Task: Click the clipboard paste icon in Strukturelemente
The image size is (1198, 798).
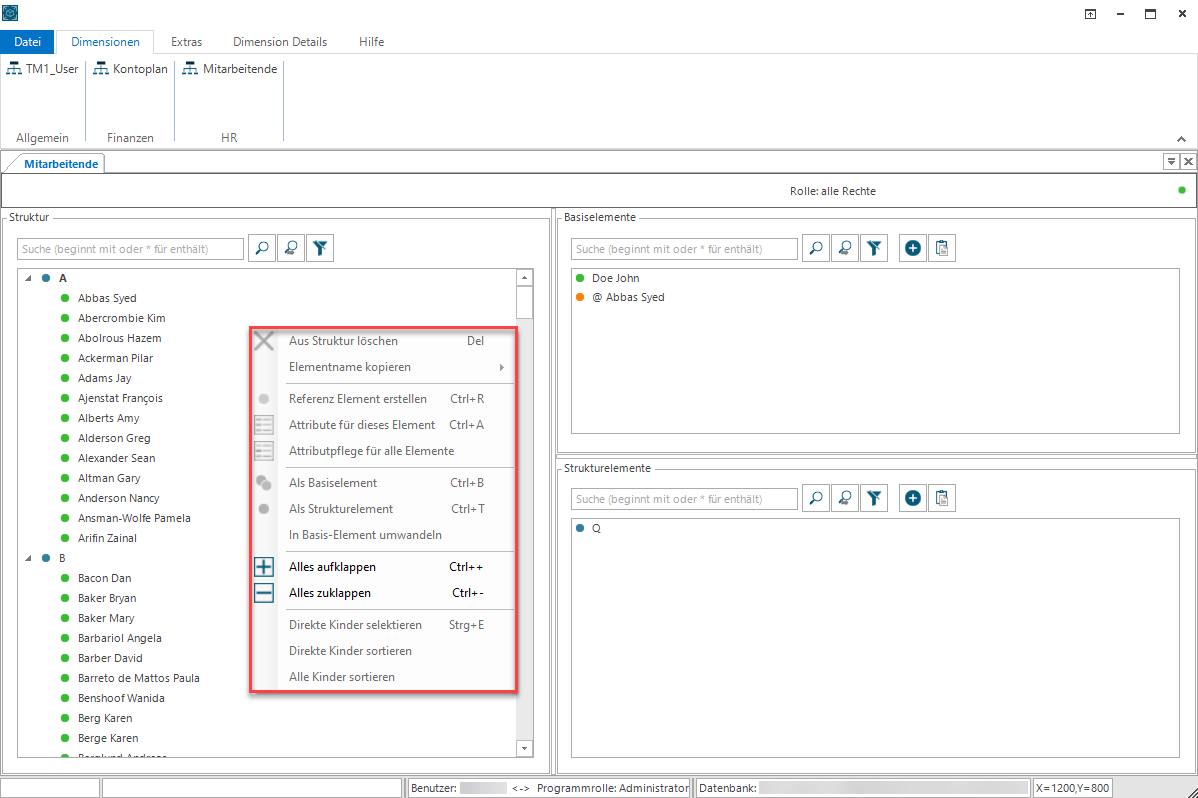Action: point(942,498)
